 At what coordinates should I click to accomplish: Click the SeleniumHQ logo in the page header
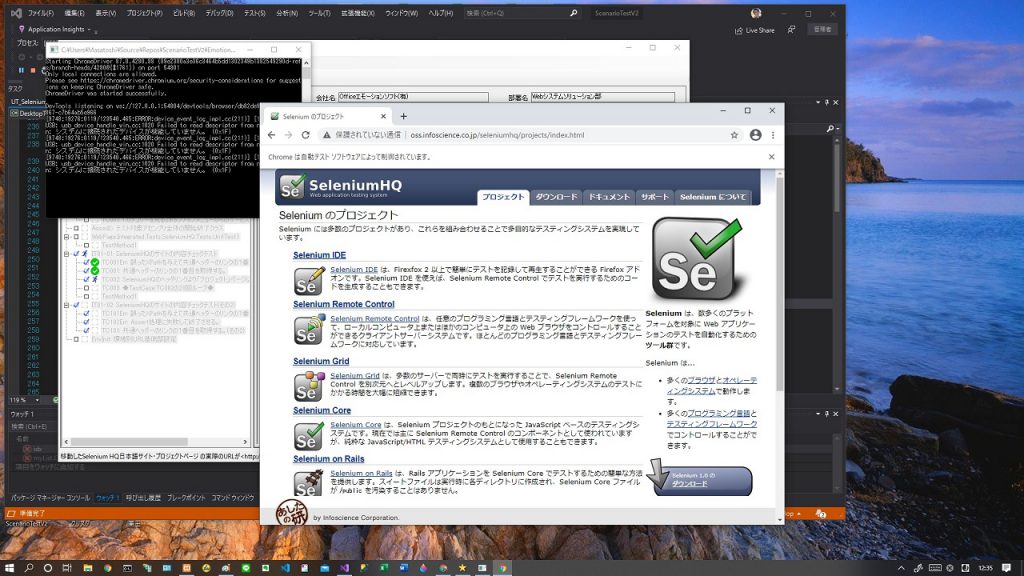pyautogui.click(x=341, y=186)
